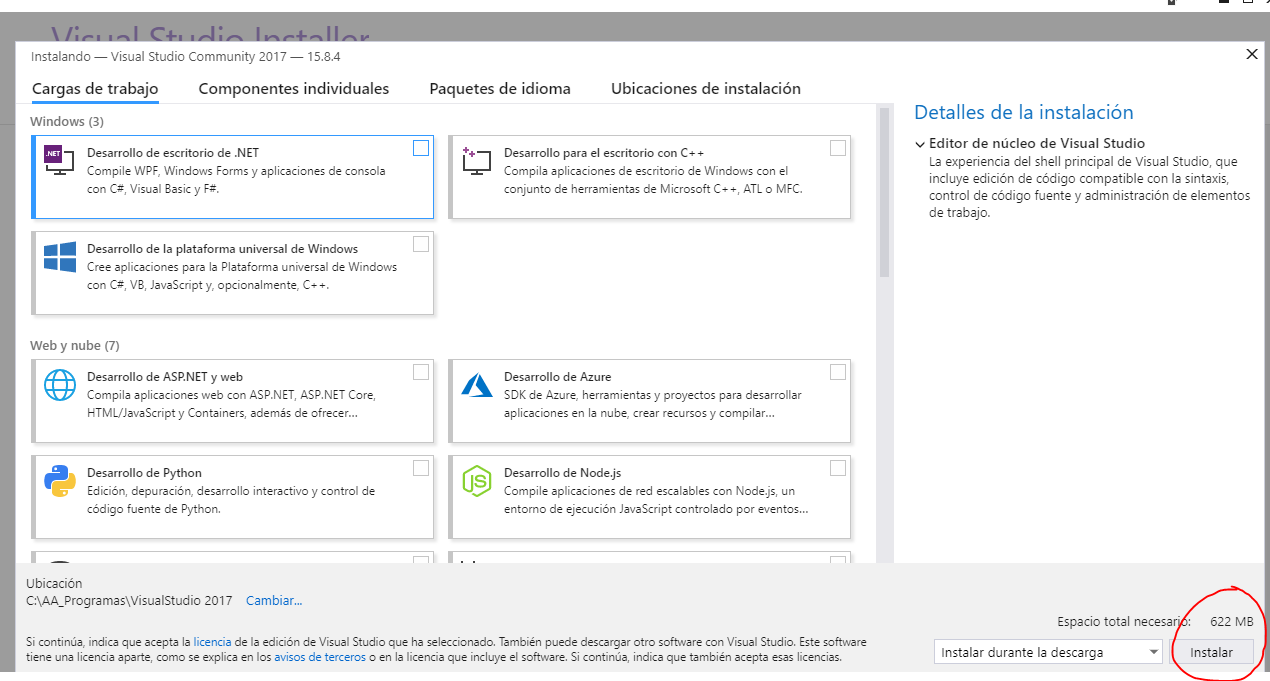Close the installer dialog with the X
1270x681 pixels.
pyautogui.click(x=1252, y=55)
